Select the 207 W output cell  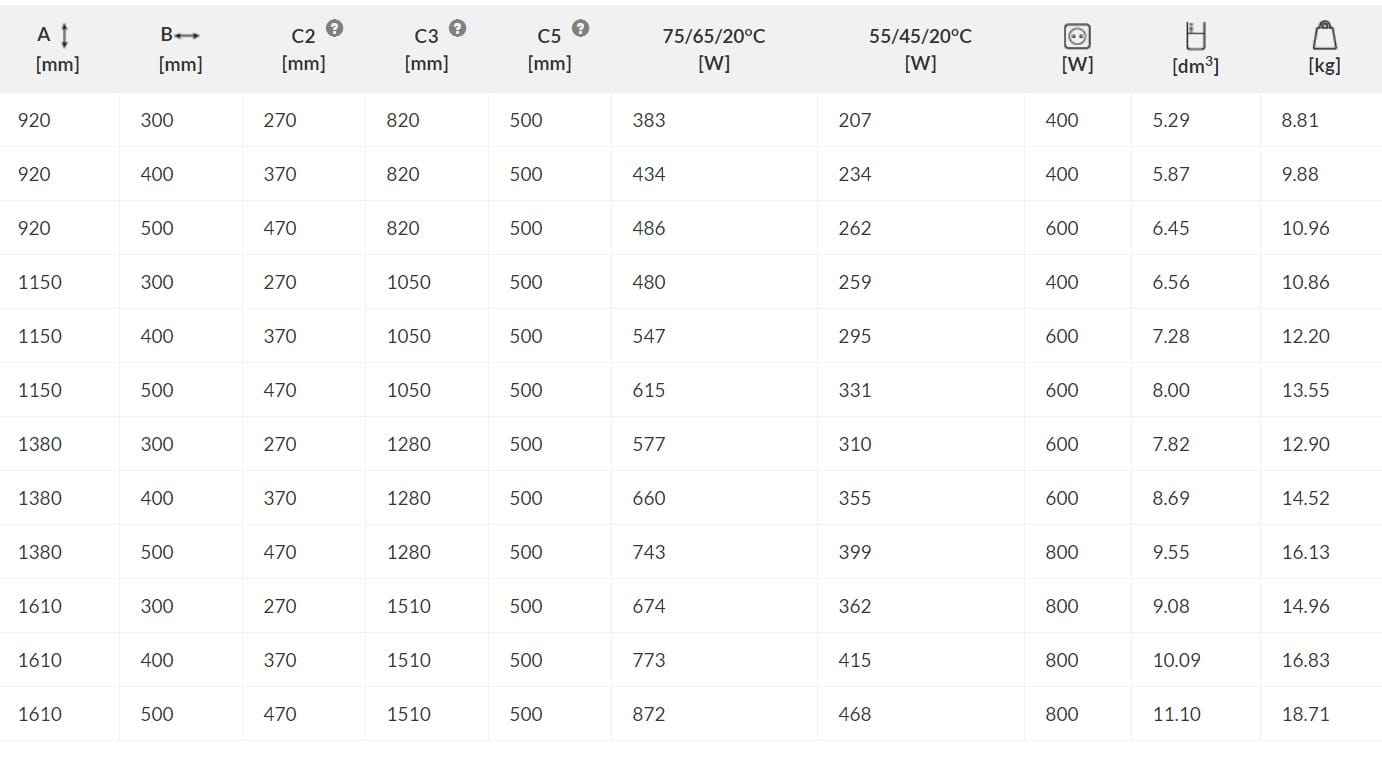[854, 120]
